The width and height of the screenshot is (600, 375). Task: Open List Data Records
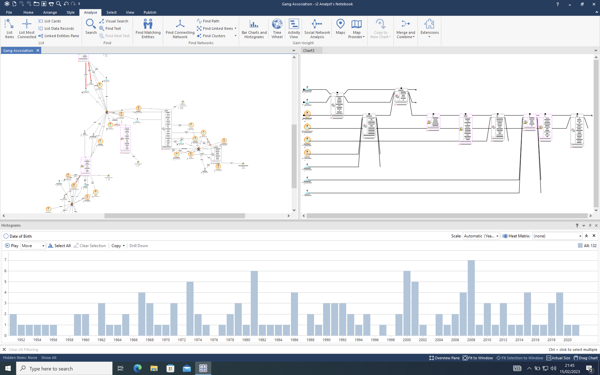pos(56,28)
